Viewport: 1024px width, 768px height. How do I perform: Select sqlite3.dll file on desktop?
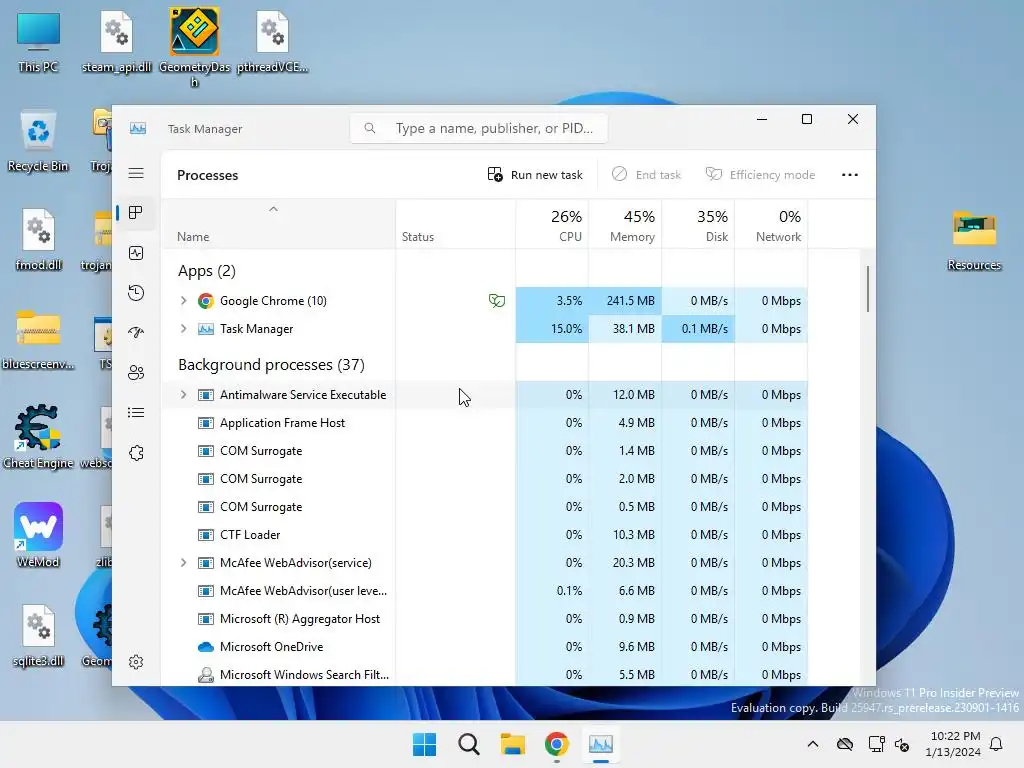38,635
